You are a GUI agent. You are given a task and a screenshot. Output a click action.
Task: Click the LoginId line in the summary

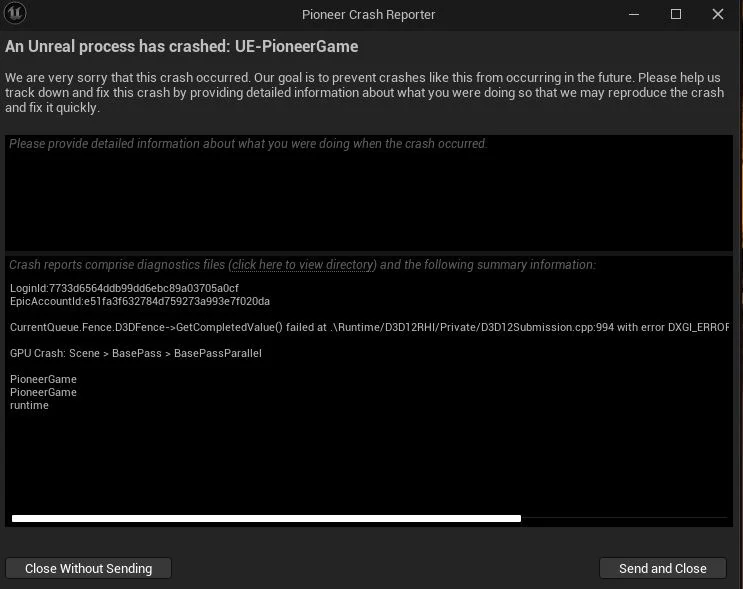[x=125, y=288]
